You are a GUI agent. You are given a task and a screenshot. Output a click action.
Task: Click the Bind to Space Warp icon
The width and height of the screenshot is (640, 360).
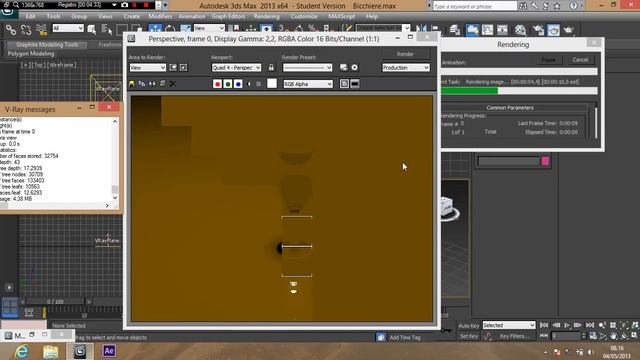point(41,29)
